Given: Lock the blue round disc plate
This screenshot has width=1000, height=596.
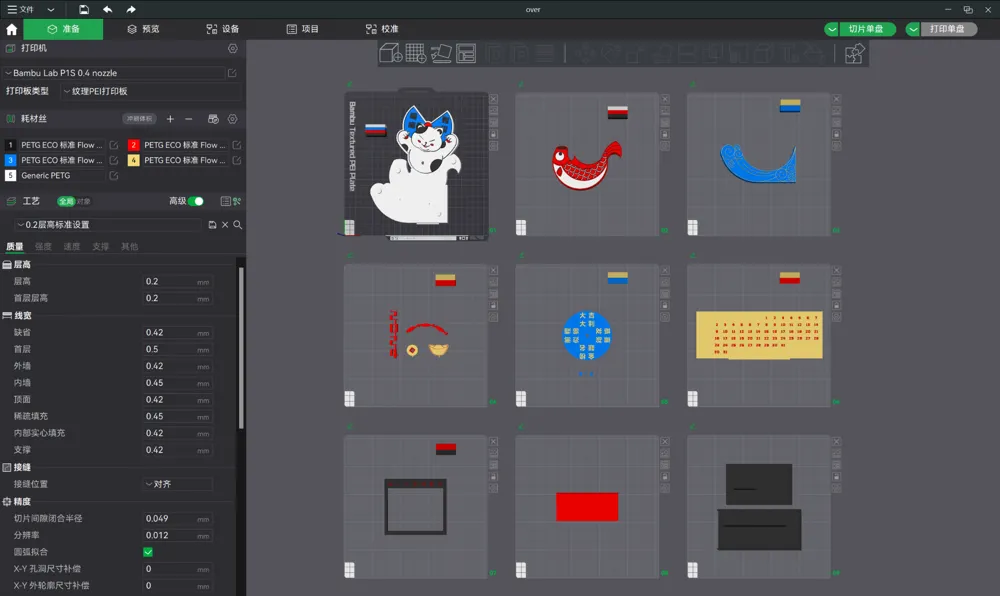Looking at the screenshot, I should pos(665,306).
